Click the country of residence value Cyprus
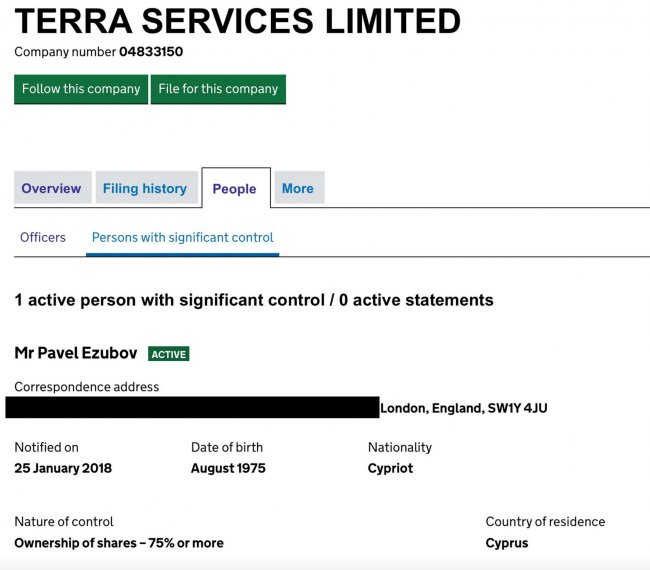This screenshot has width=650, height=570. point(507,543)
